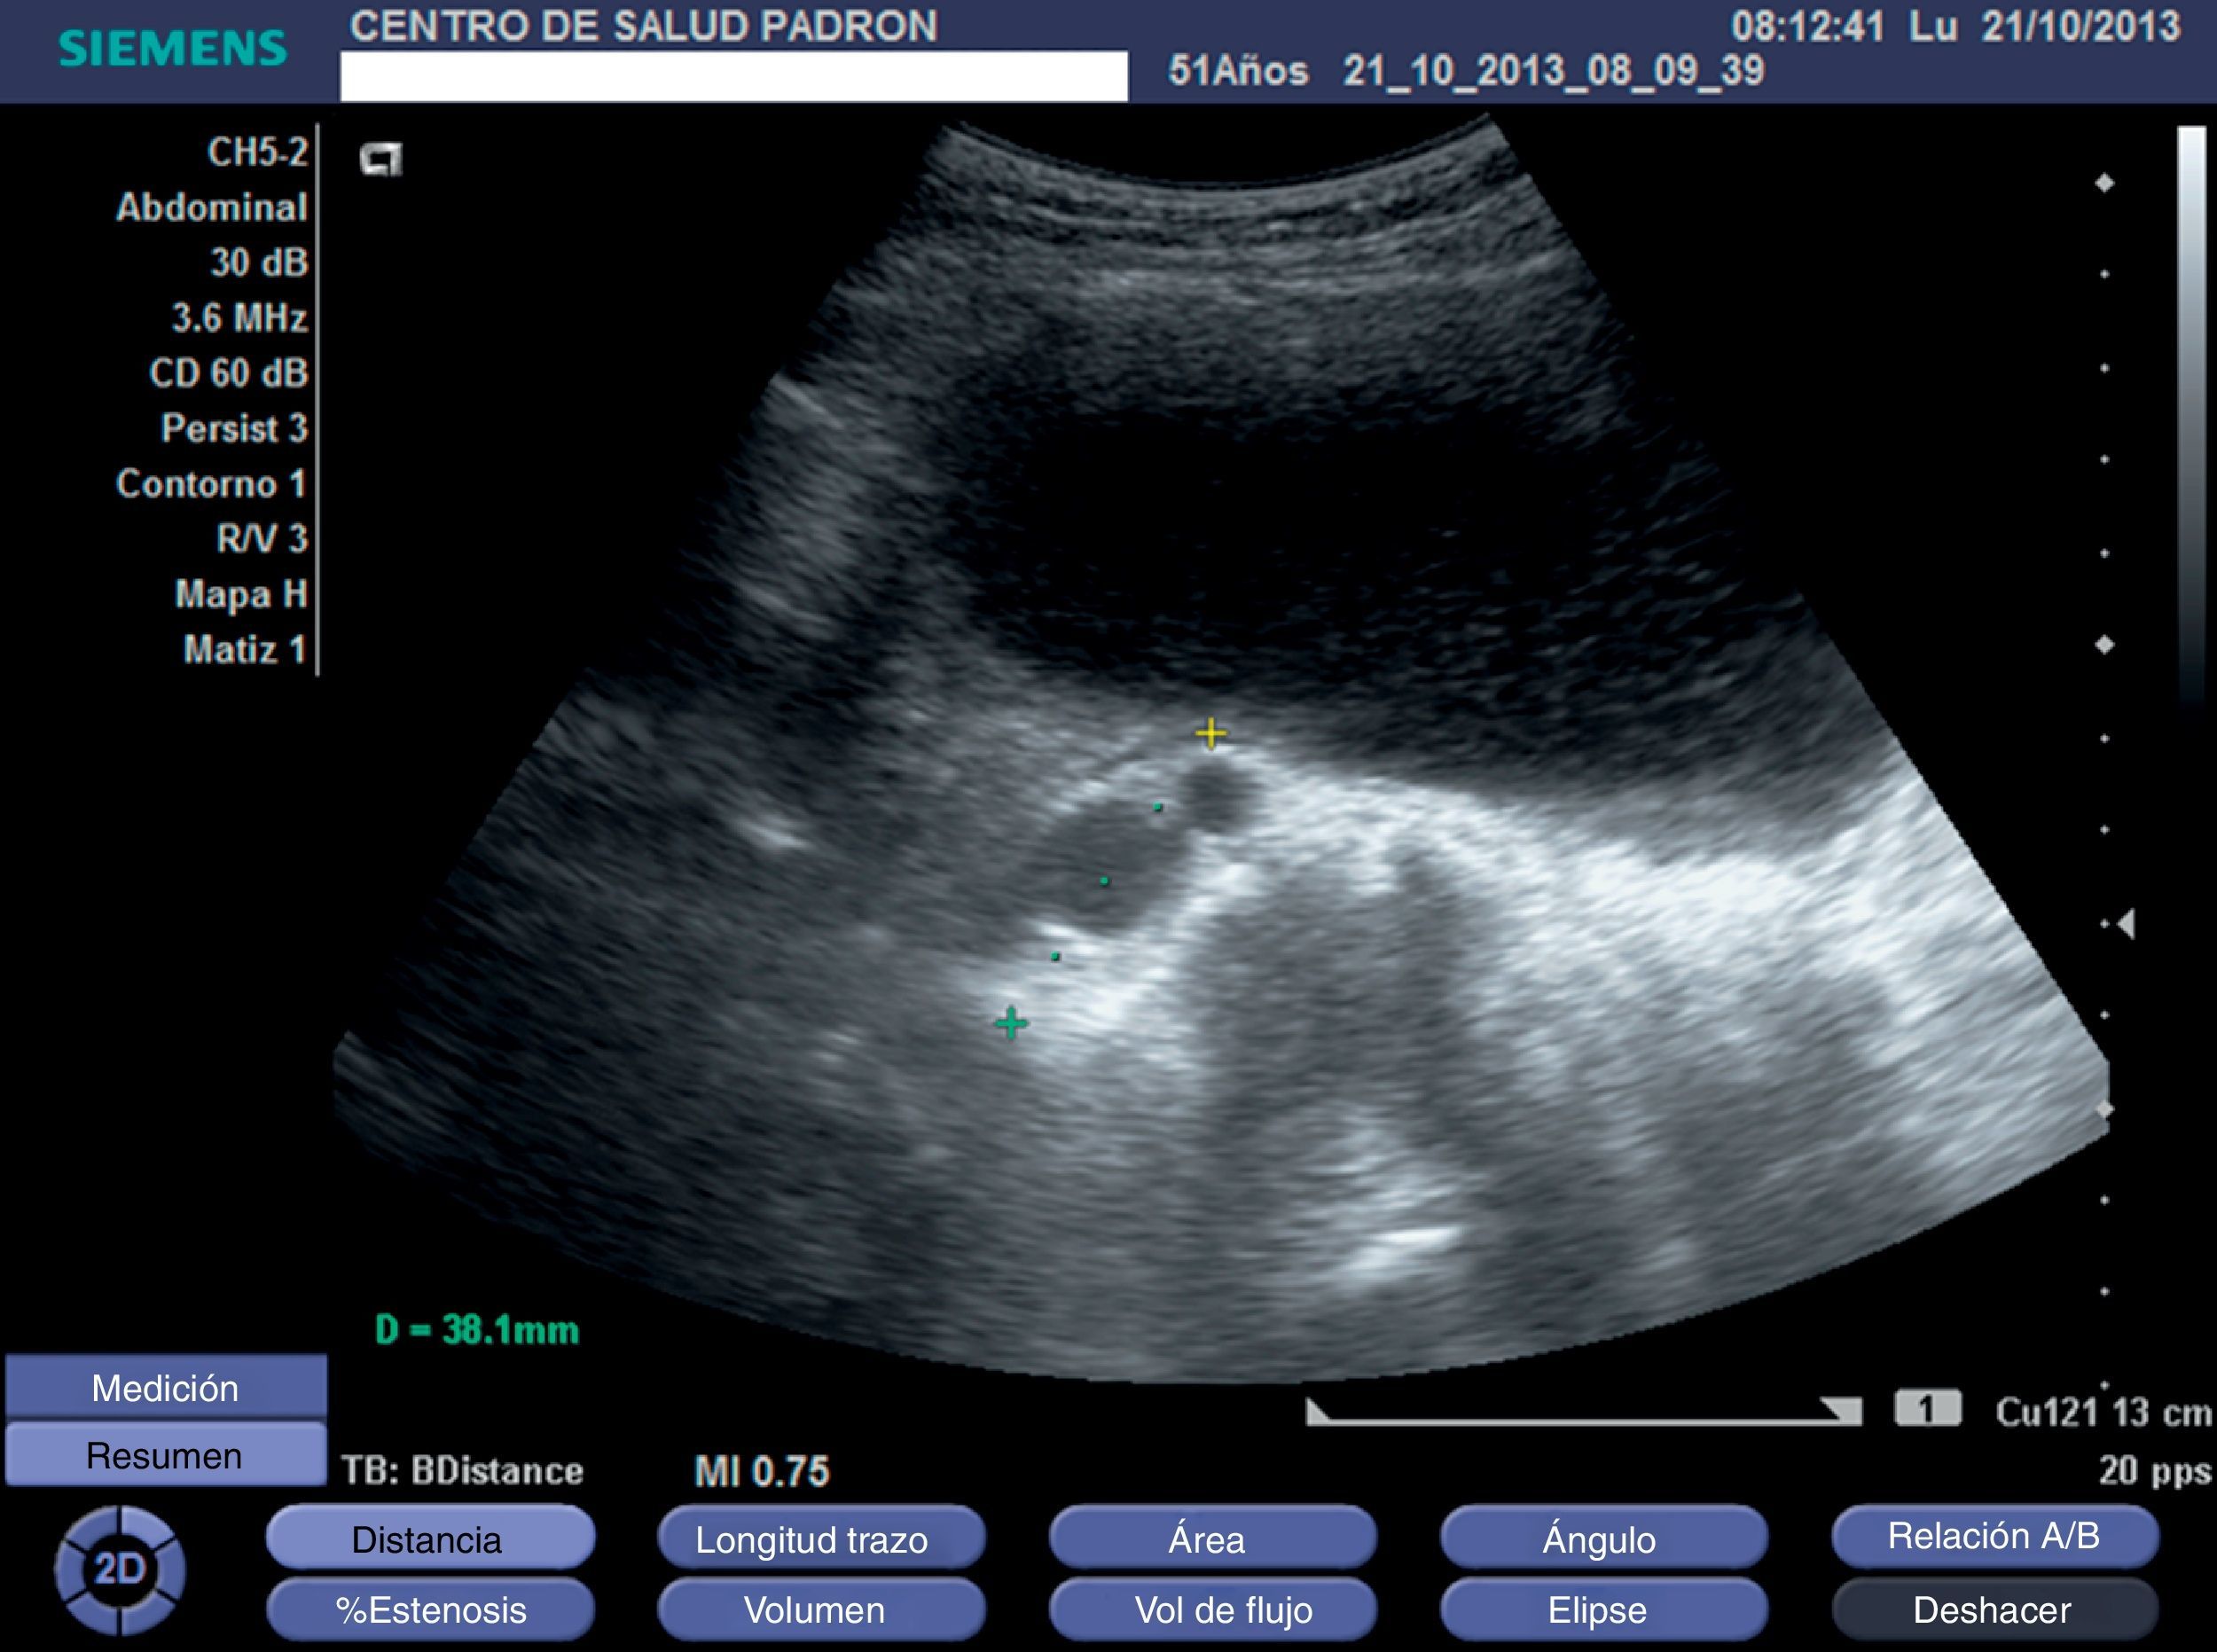Image resolution: width=2217 pixels, height=1652 pixels.
Task: Click the top depth scale diamond marker
Action: click(x=2104, y=183)
